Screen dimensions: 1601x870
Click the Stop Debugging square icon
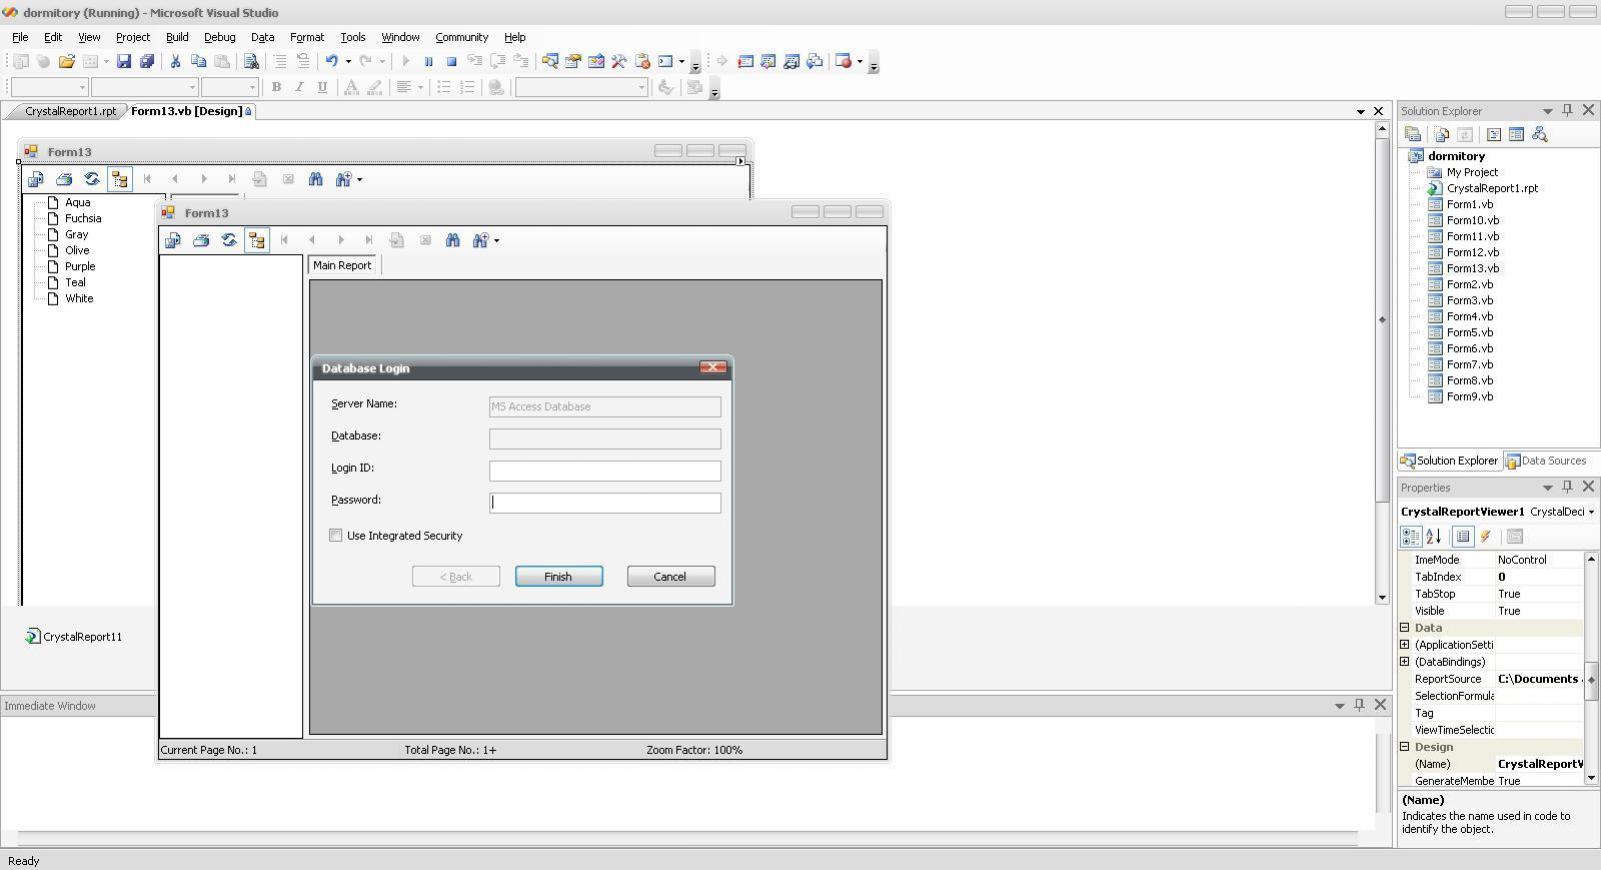451,61
